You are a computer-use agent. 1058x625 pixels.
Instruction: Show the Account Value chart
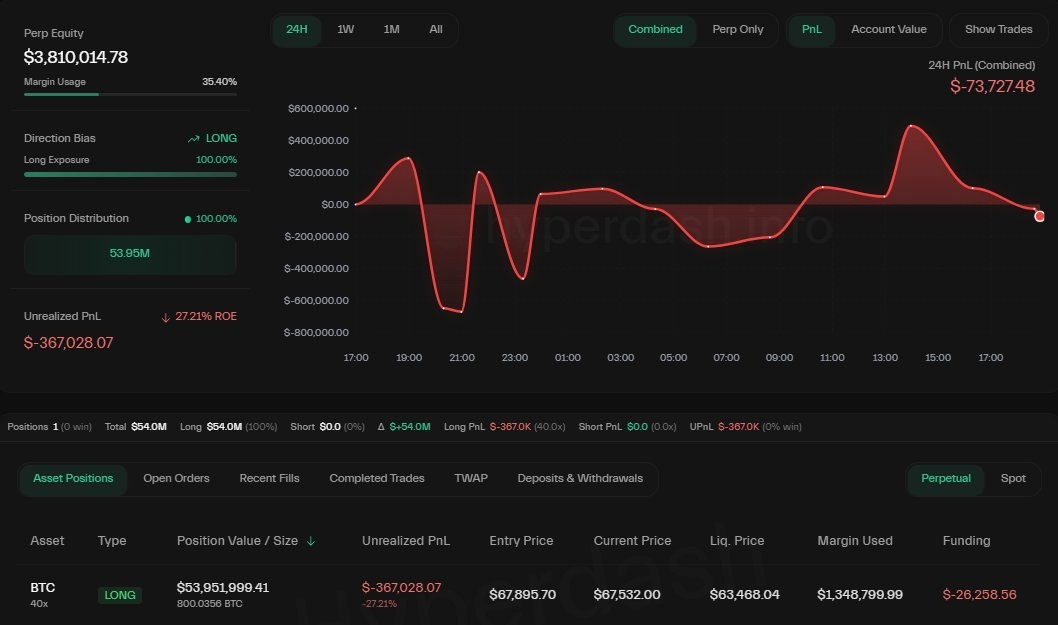tap(889, 30)
